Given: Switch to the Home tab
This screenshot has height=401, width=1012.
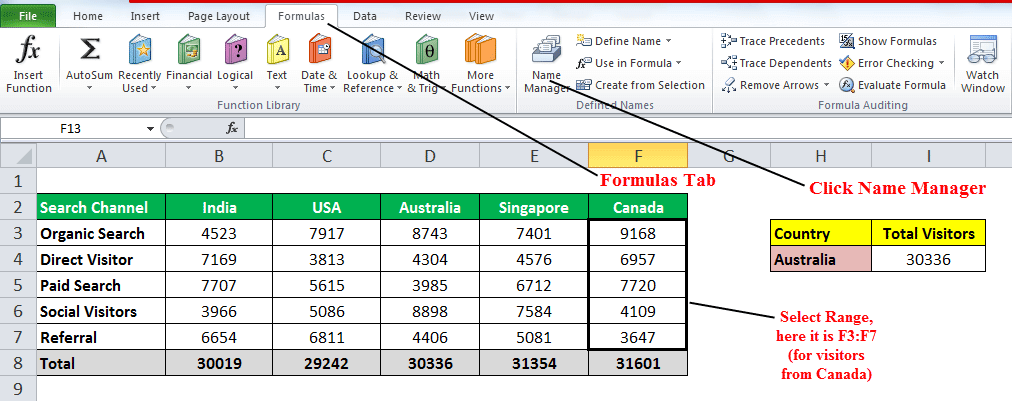Looking at the screenshot, I should tap(88, 16).
